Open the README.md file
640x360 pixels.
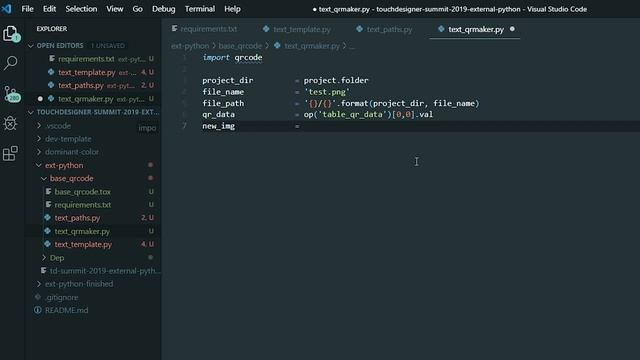point(66,310)
